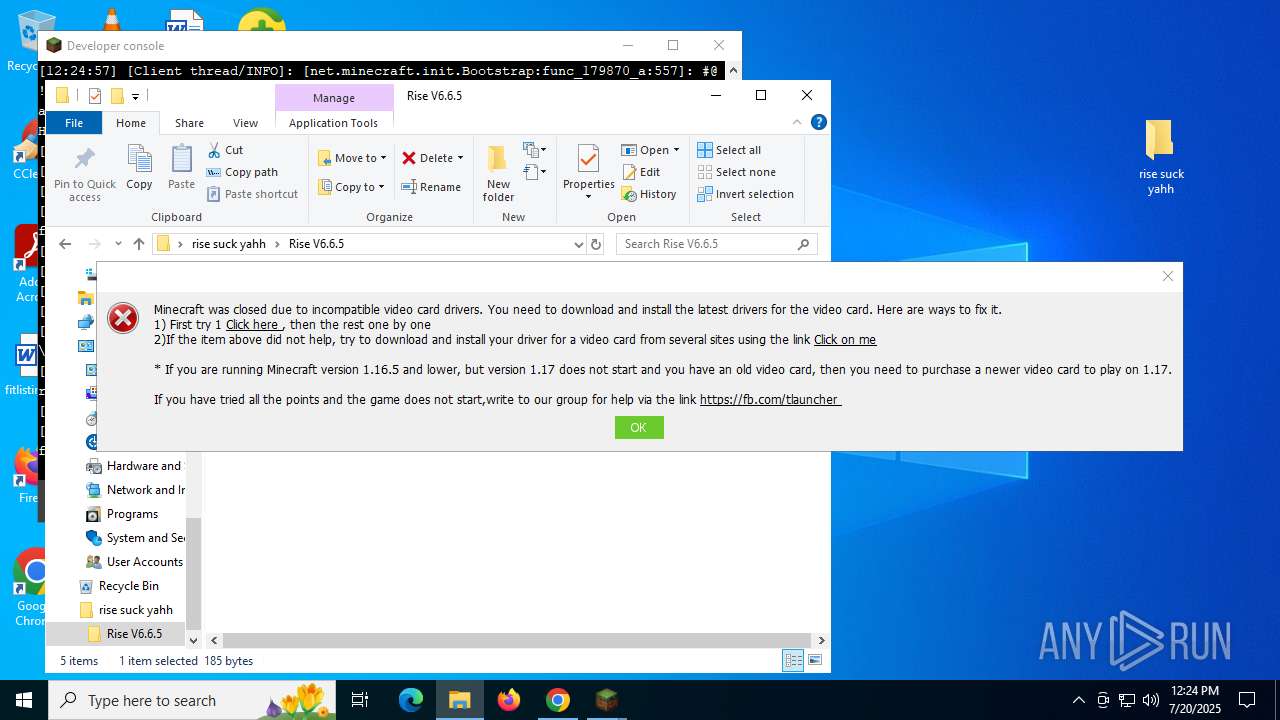1280x720 pixels.
Task: Open the notification center icon
Action: coord(1247,700)
